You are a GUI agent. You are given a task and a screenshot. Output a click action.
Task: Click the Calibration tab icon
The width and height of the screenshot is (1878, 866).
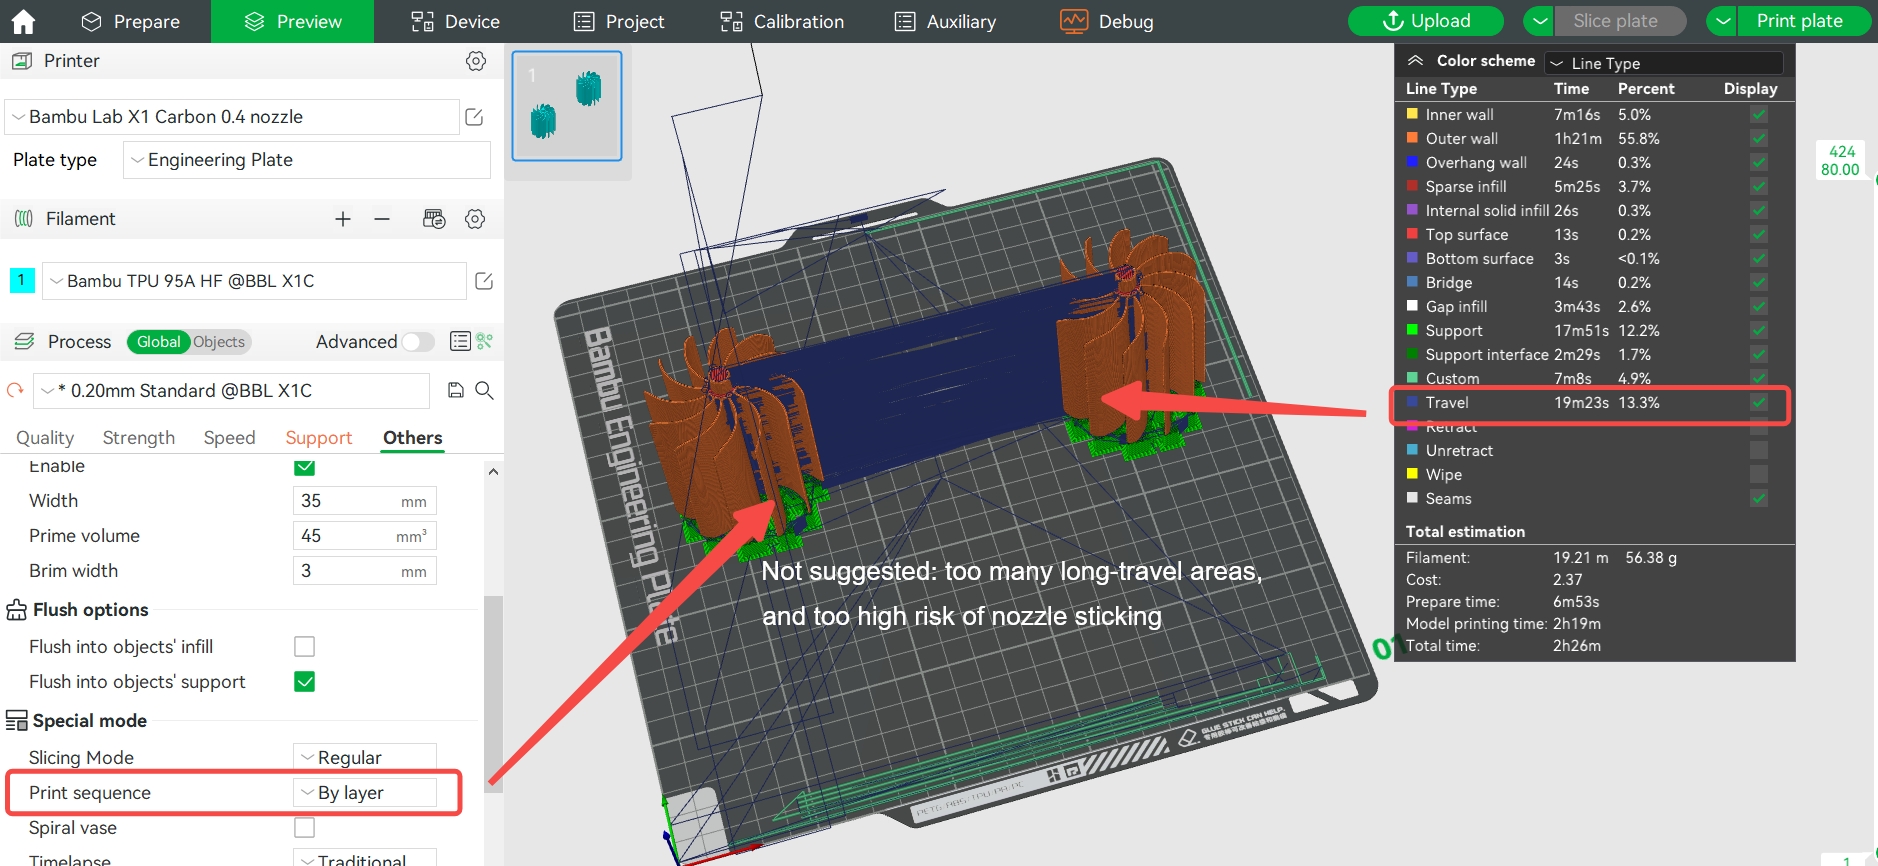coord(732,21)
